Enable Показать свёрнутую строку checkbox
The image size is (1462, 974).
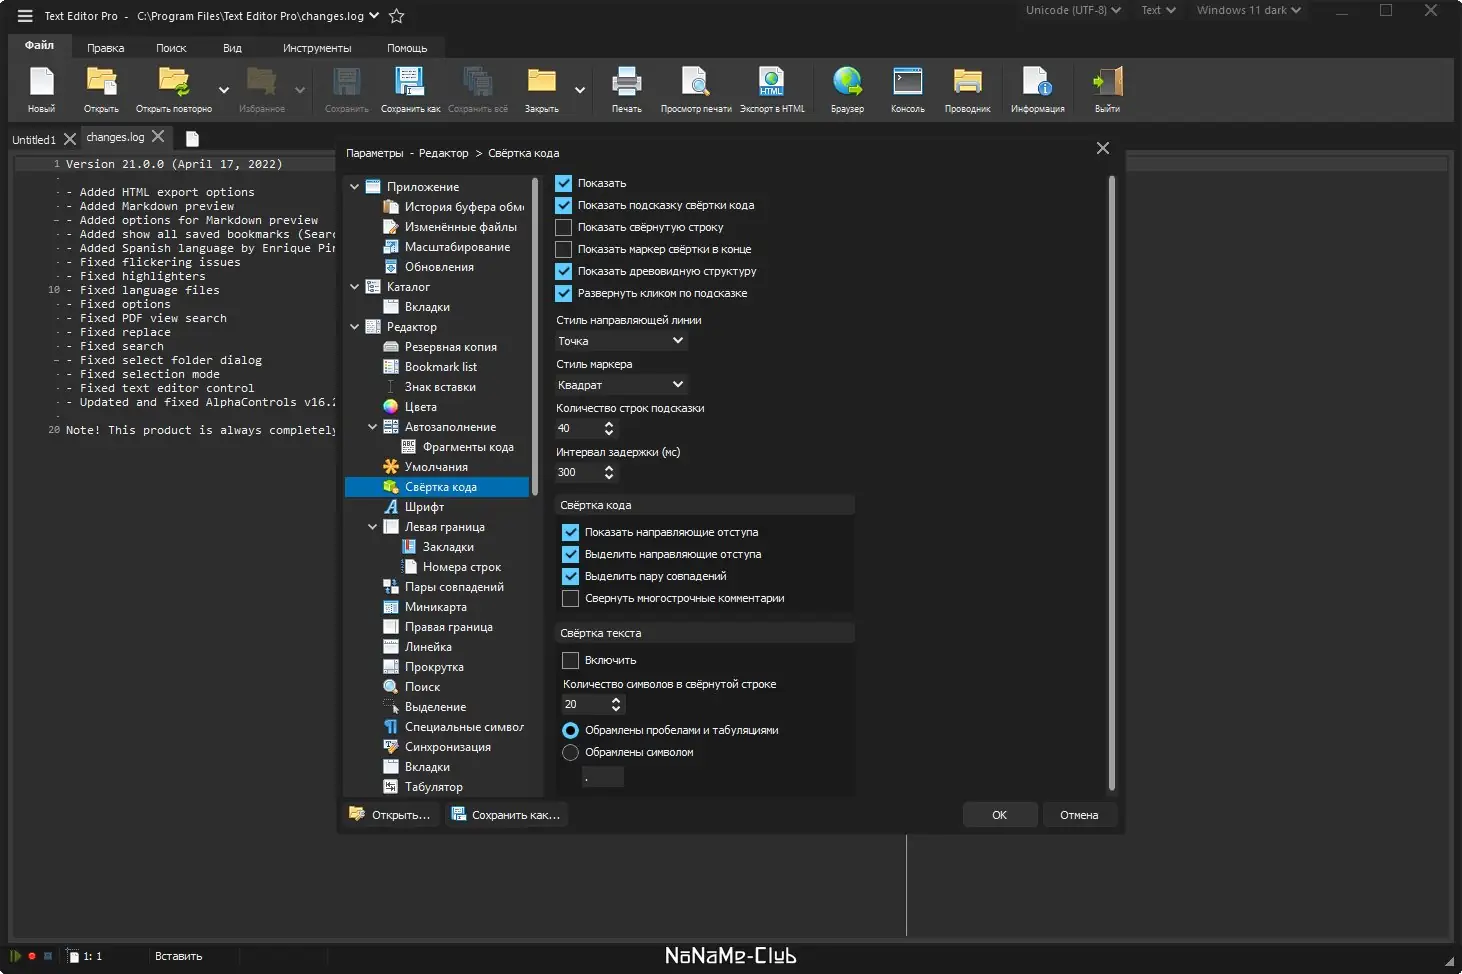(x=564, y=227)
